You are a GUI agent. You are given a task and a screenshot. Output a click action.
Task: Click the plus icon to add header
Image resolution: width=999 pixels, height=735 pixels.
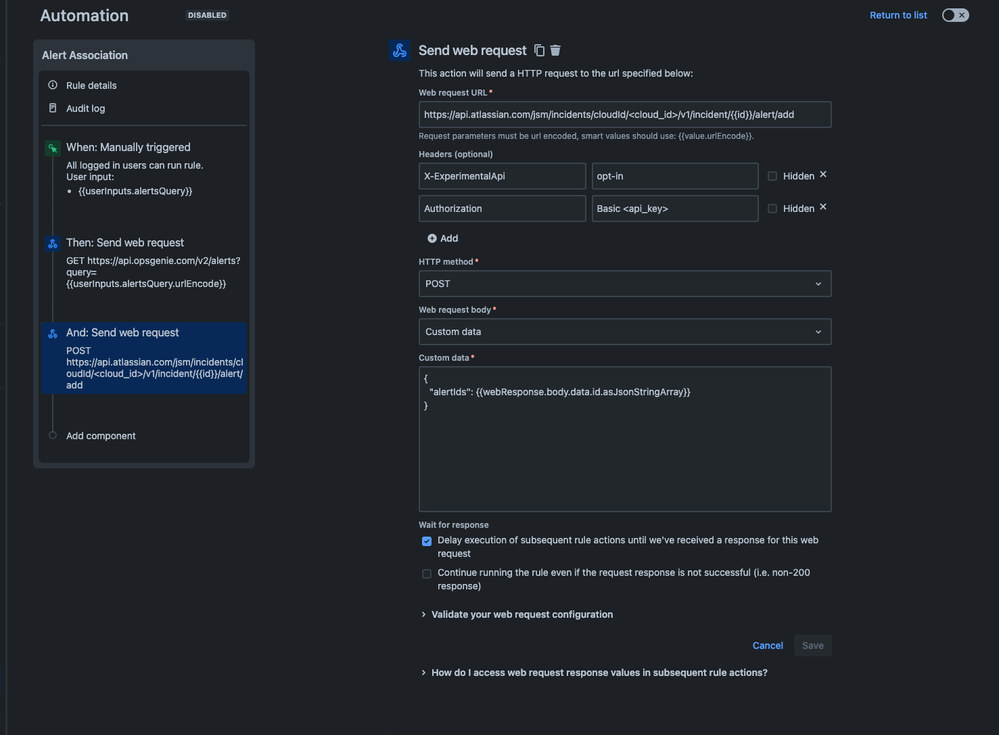[432, 238]
